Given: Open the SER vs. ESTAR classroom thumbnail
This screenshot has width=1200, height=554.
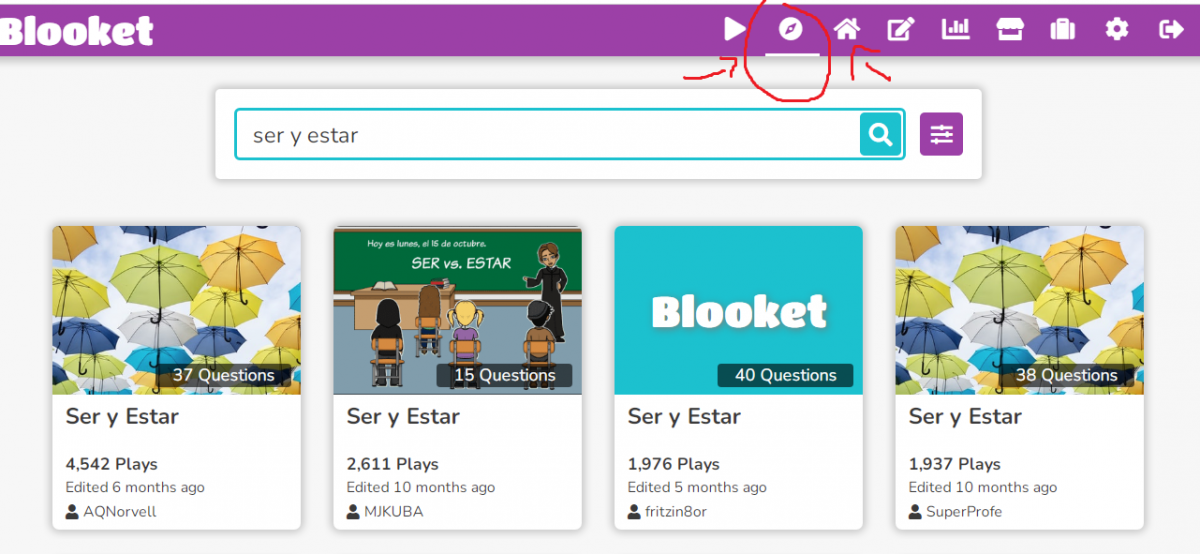Looking at the screenshot, I should click(457, 310).
